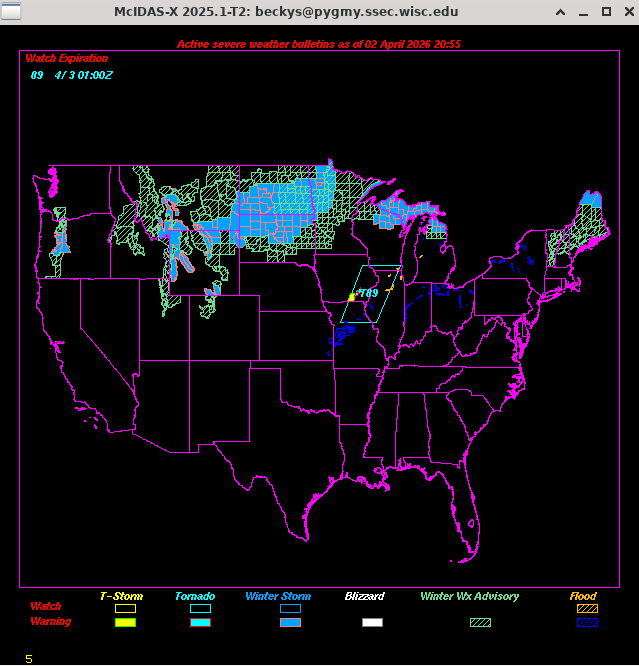The height and width of the screenshot is (666, 639).
Task: Pick the blue Winter Storm Warning legend box
Action: point(290,622)
